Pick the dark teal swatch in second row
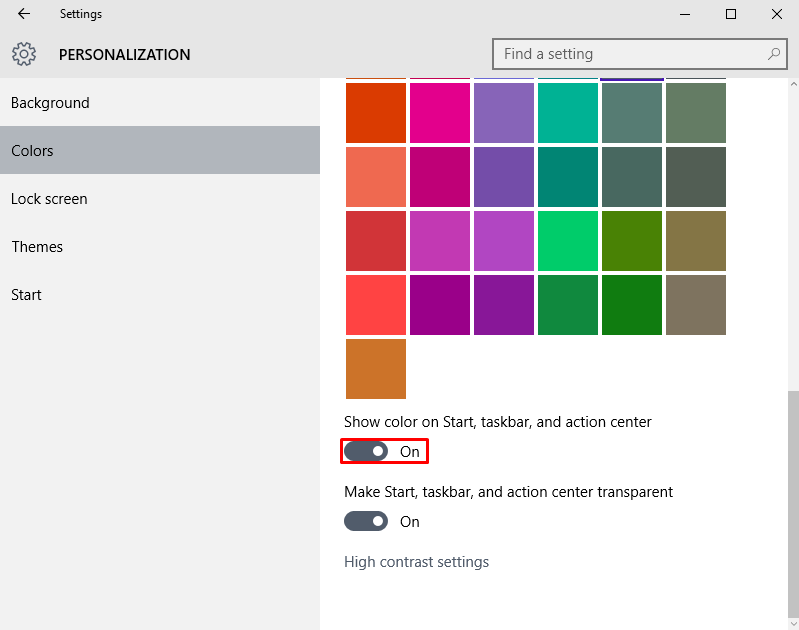Viewport: 799px width, 630px height. pos(568,177)
